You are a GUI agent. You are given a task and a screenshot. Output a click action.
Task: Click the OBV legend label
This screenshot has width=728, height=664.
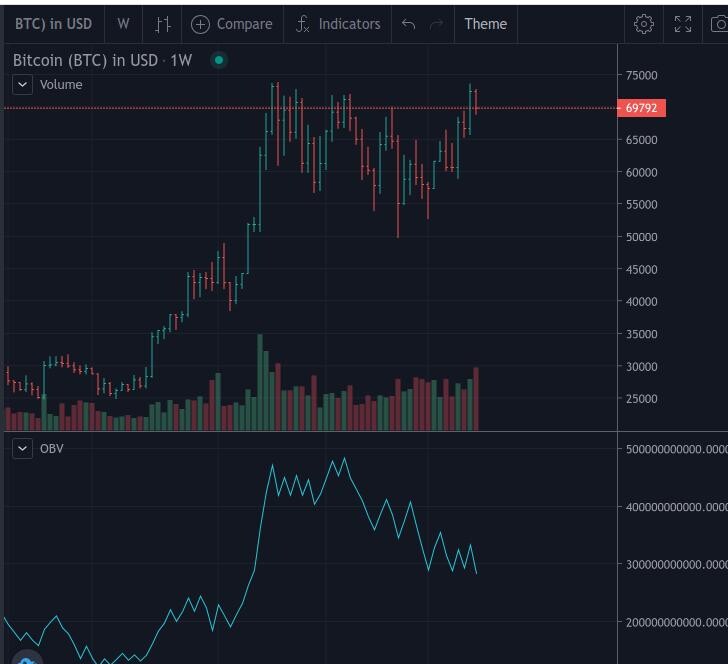(x=52, y=449)
